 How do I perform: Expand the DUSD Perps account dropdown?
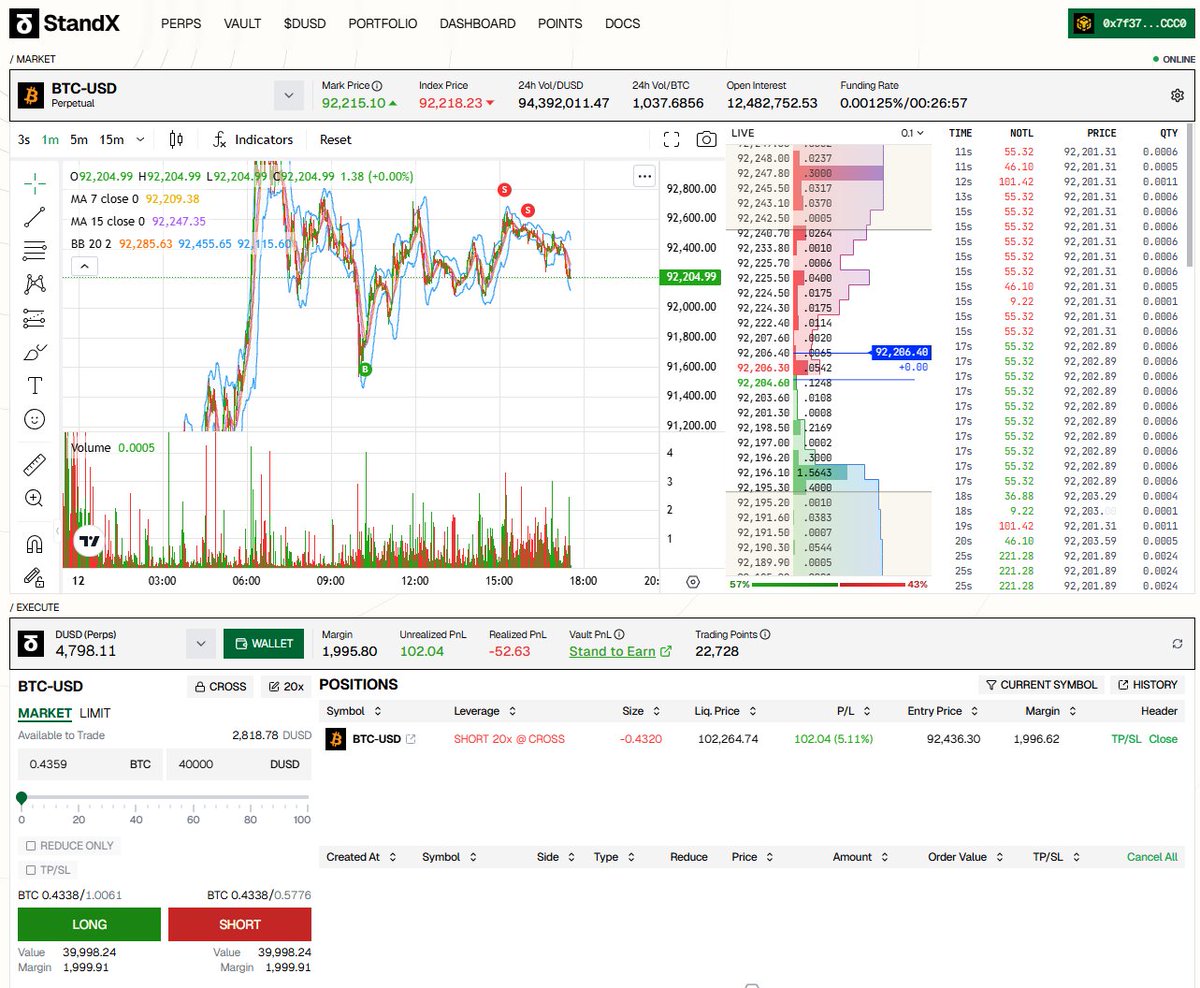[x=201, y=644]
